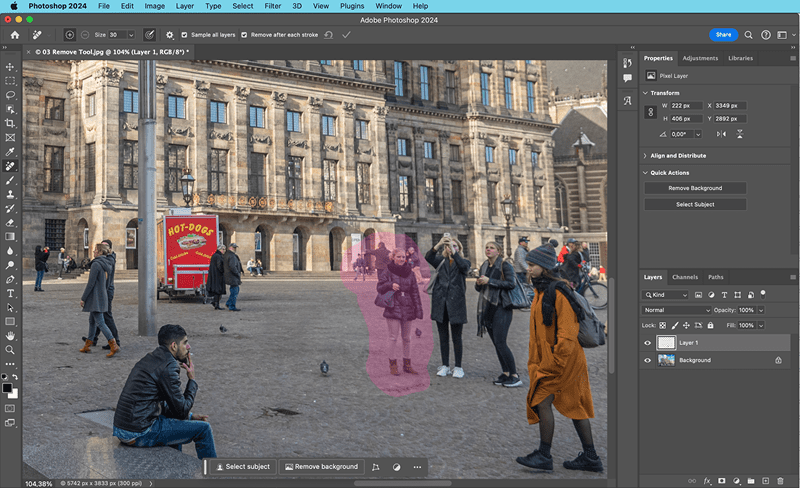The height and width of the screenshot is (488, 800).
Task: Create a new layer with plus icon
Action: (x=765, y=481)
